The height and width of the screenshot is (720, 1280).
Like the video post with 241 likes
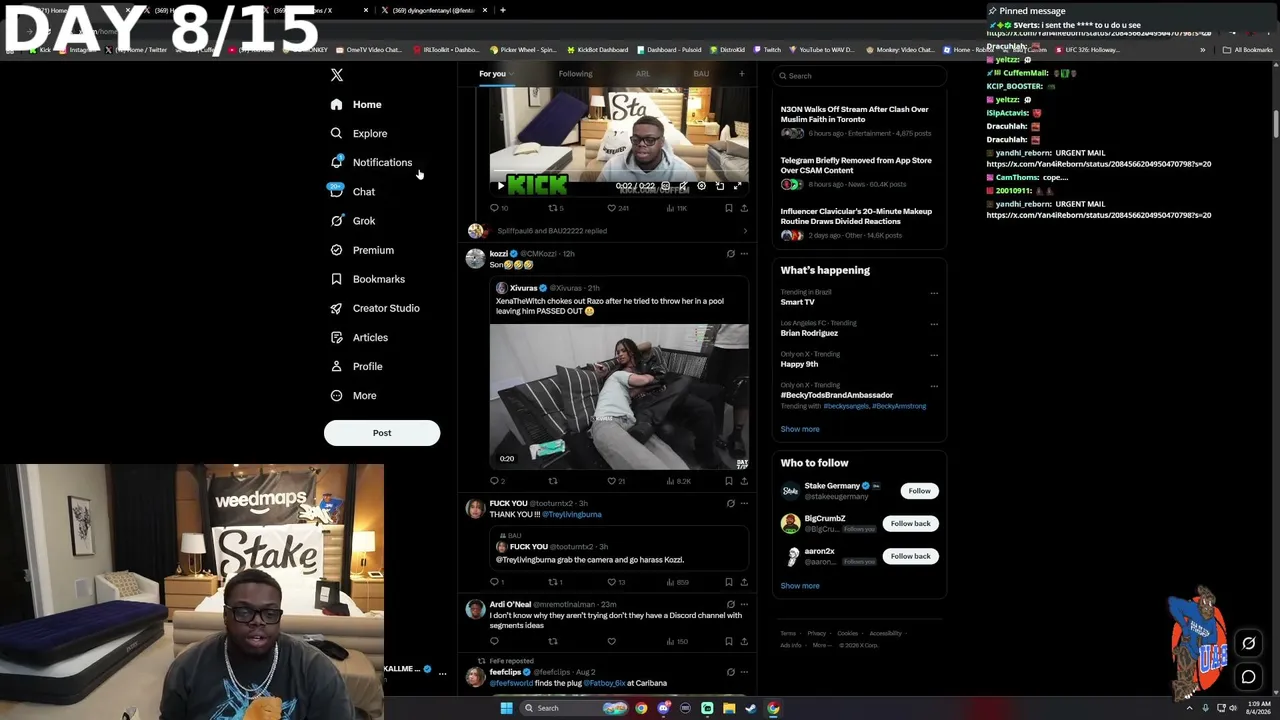point(617,208)
